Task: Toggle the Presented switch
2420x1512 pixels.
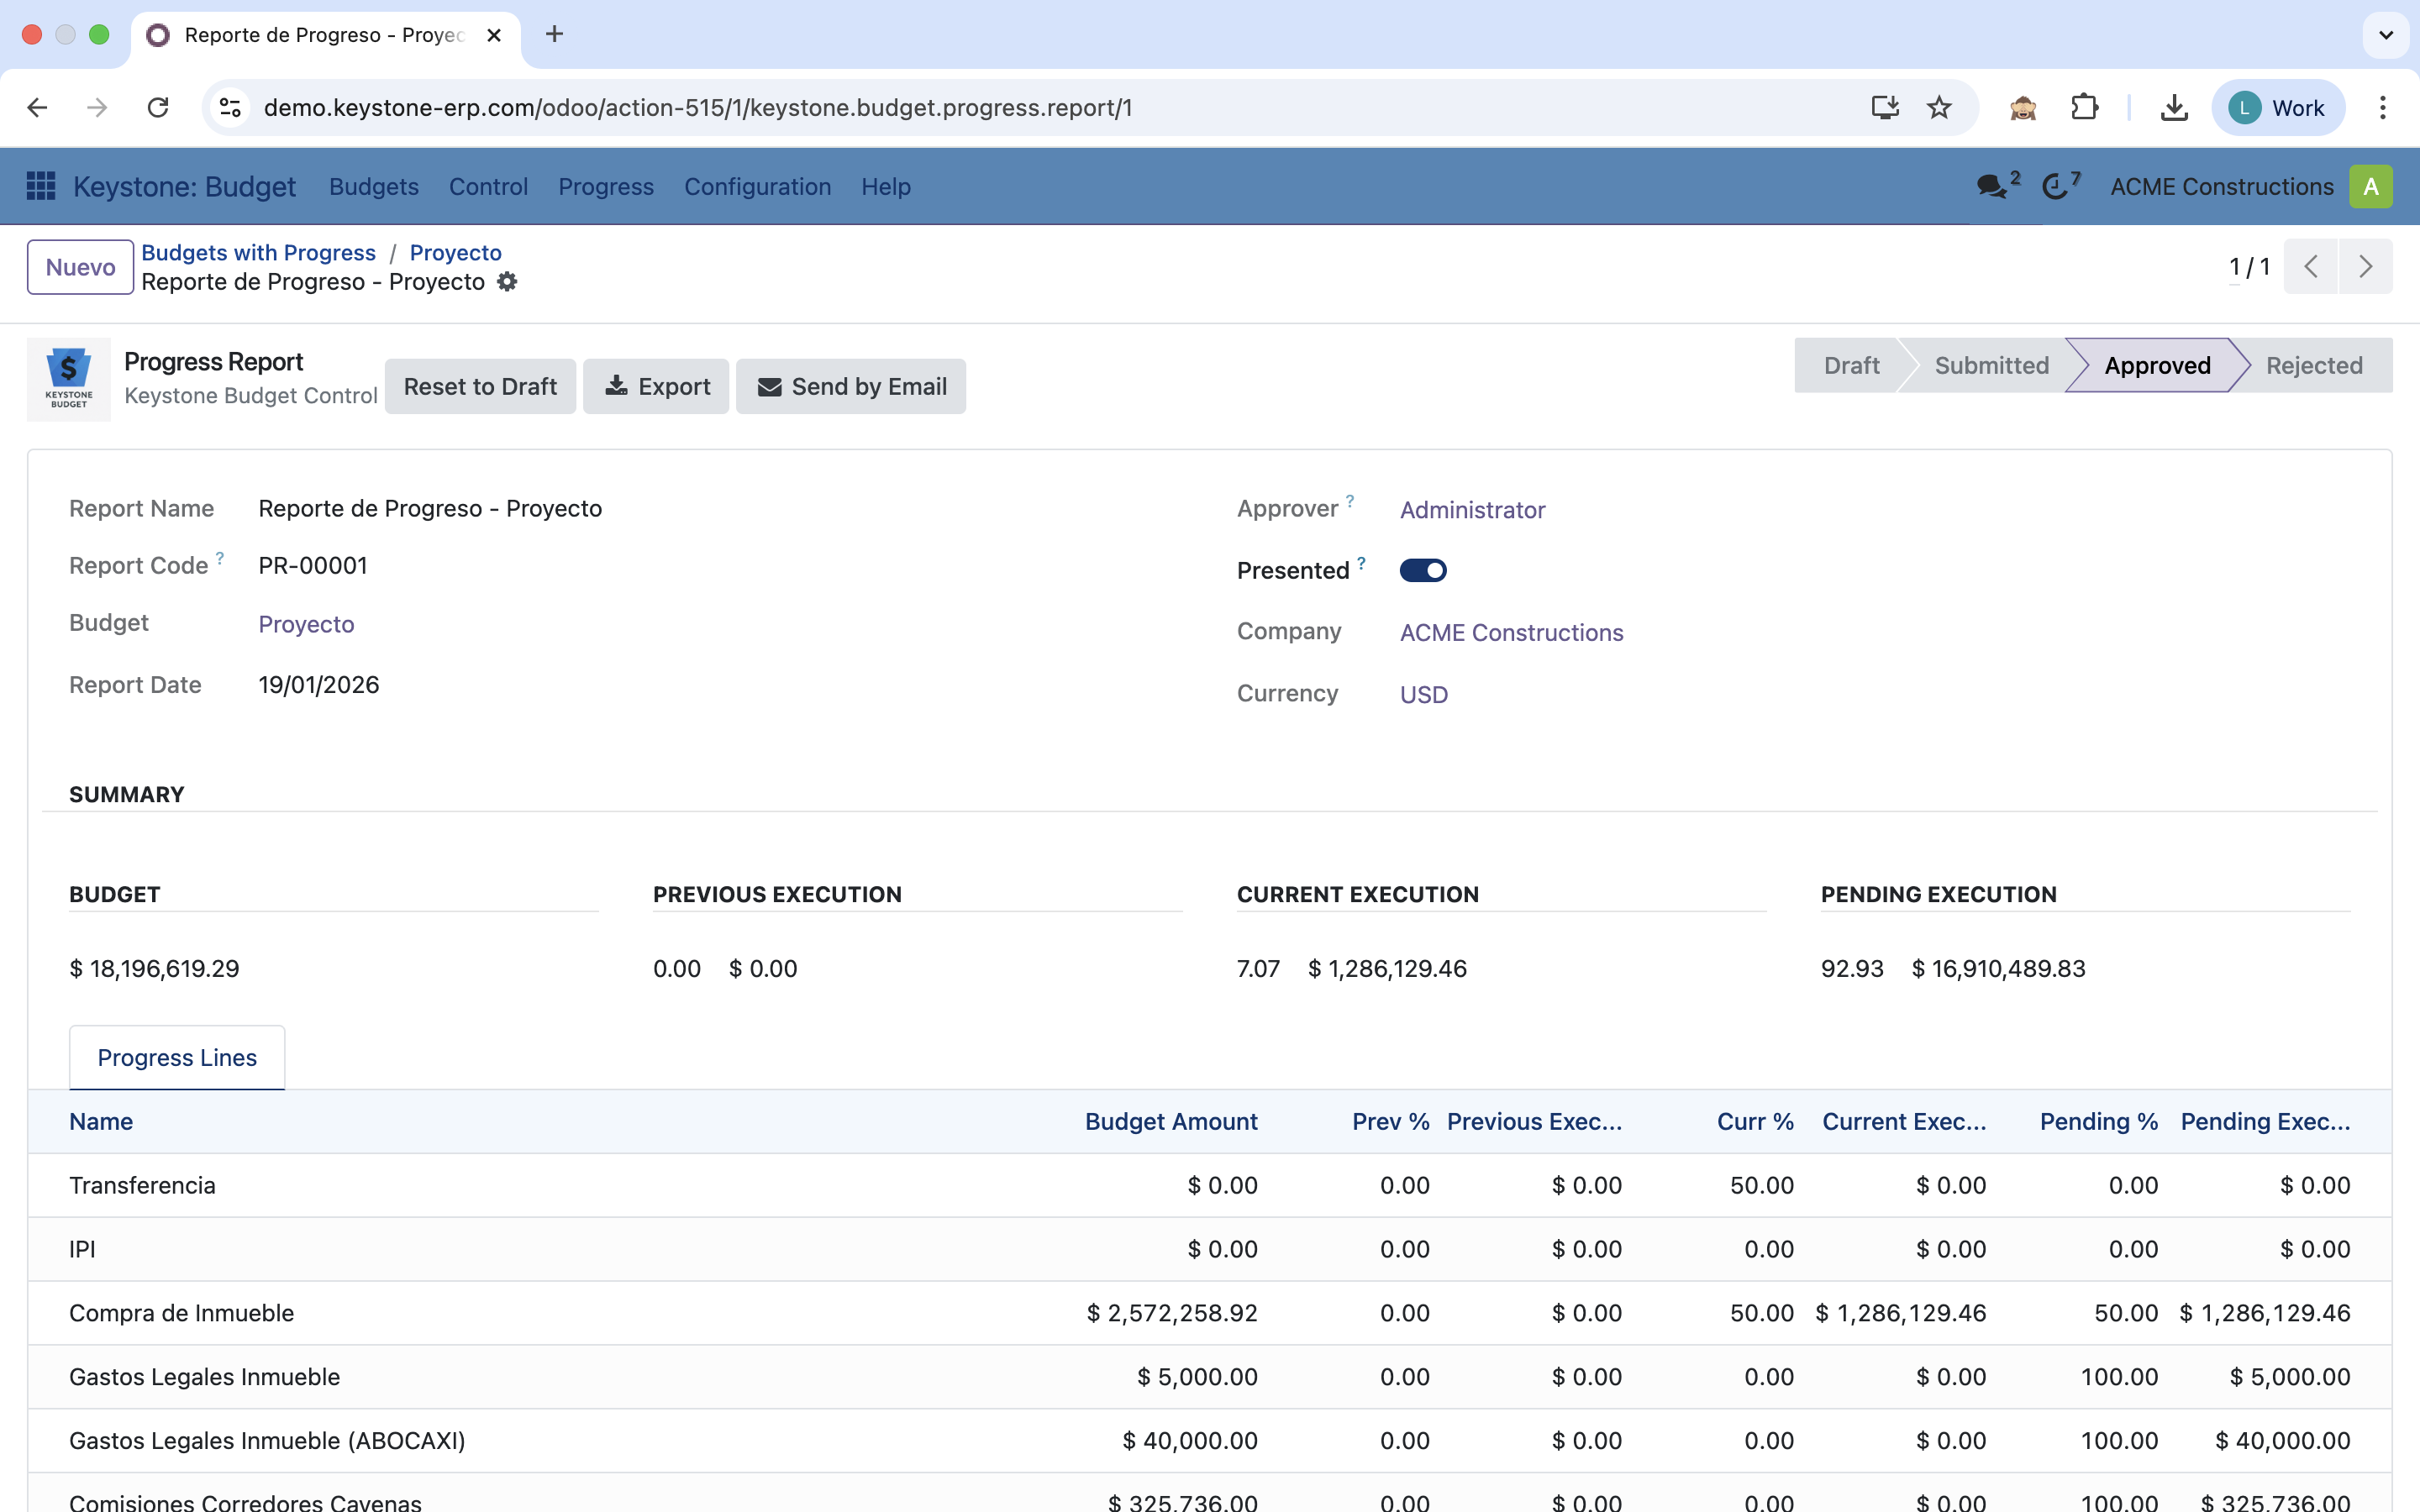Action: click(1422, 570)
